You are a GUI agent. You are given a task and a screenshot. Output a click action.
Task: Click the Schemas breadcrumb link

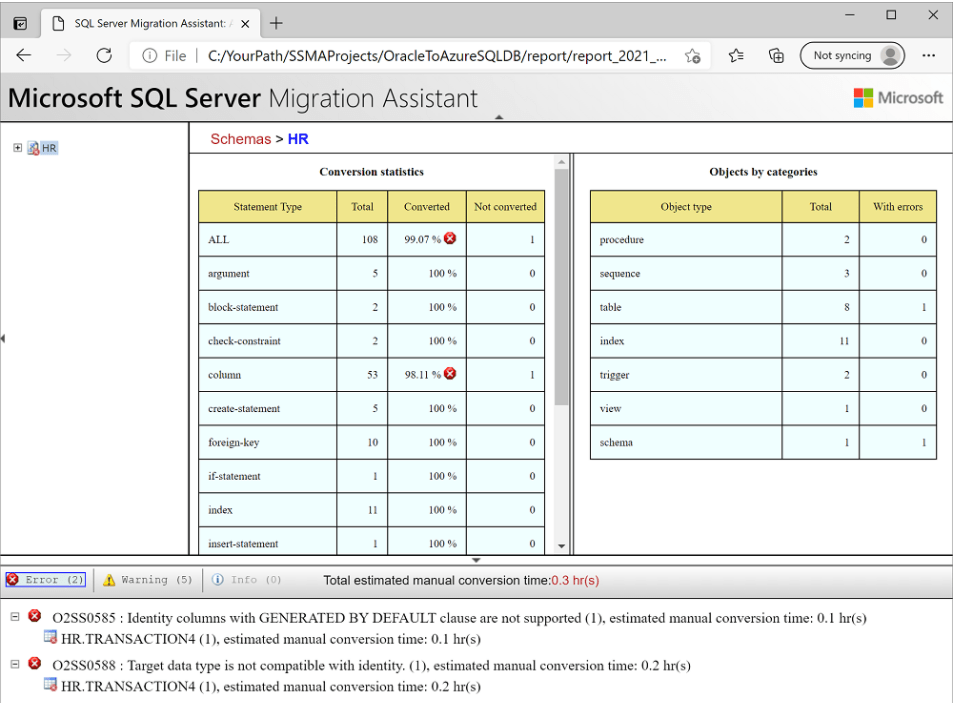tap(240, 139)
